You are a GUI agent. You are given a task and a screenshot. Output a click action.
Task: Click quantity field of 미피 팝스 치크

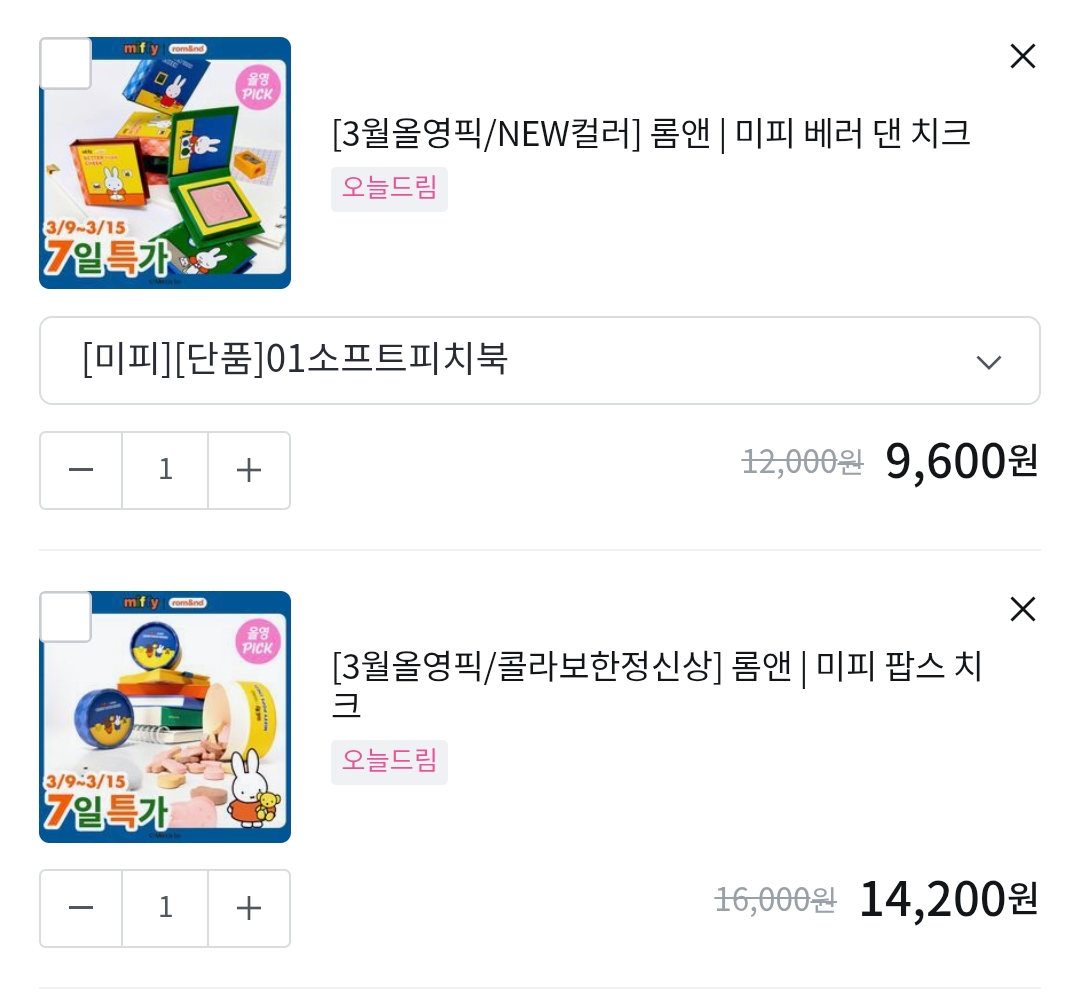pyautogui.click(x=165, y=908)
